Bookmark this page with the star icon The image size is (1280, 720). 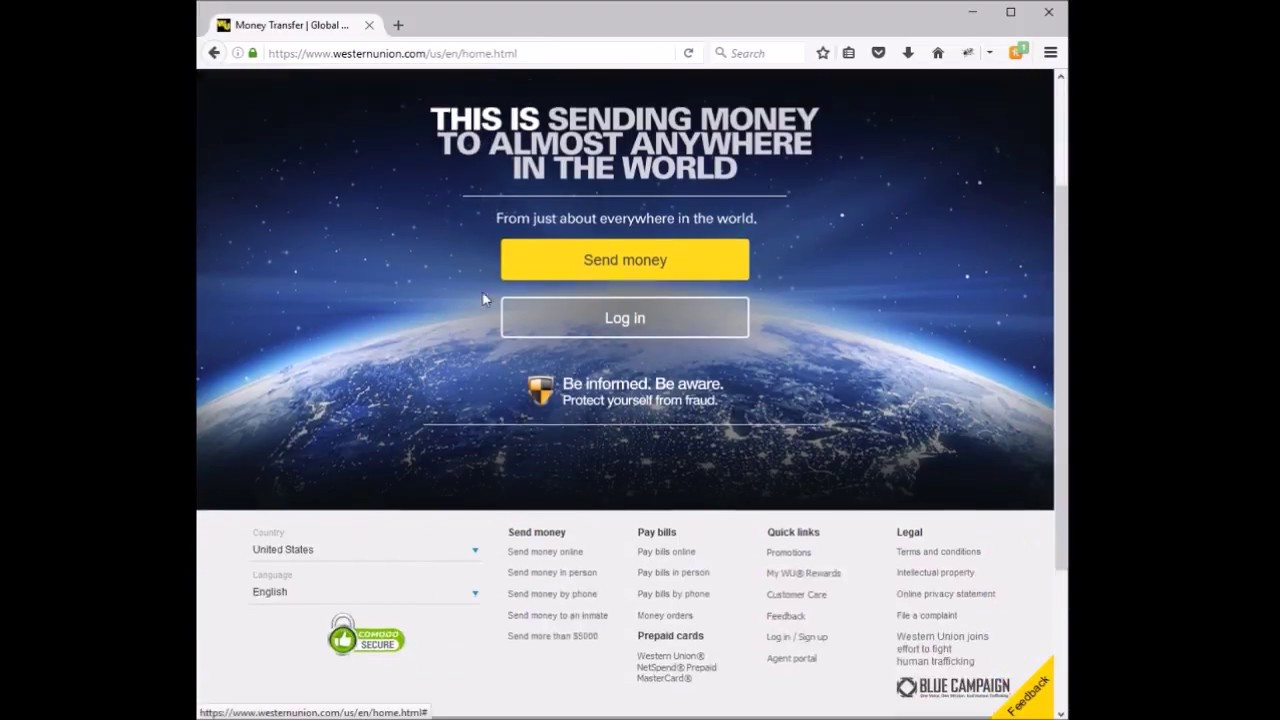823,53
